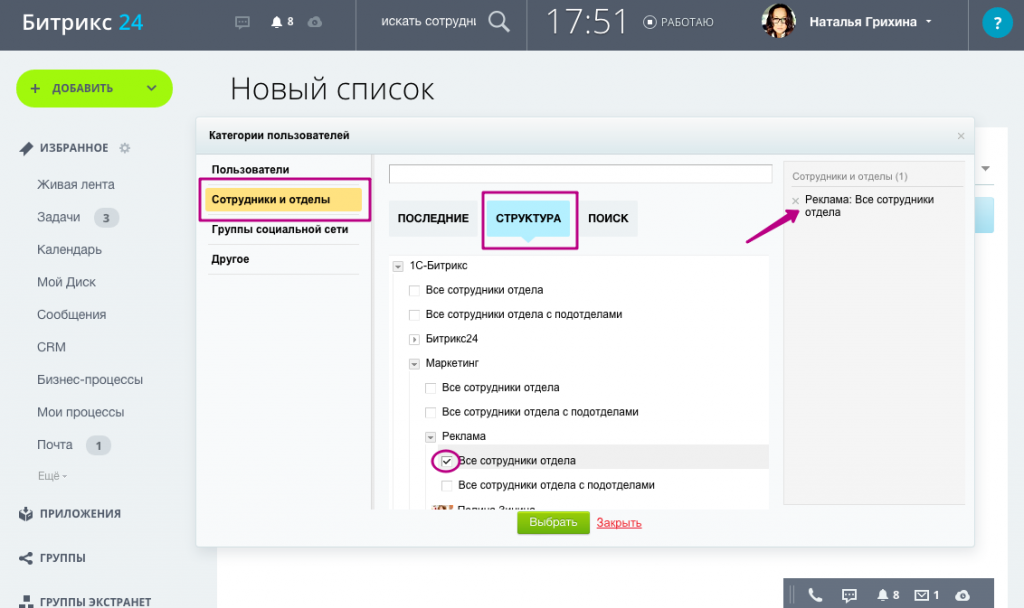This screenshot has width=1024, height=608.
Task: Expand the Ещё sidebar menu
Action: coord(52,476)
